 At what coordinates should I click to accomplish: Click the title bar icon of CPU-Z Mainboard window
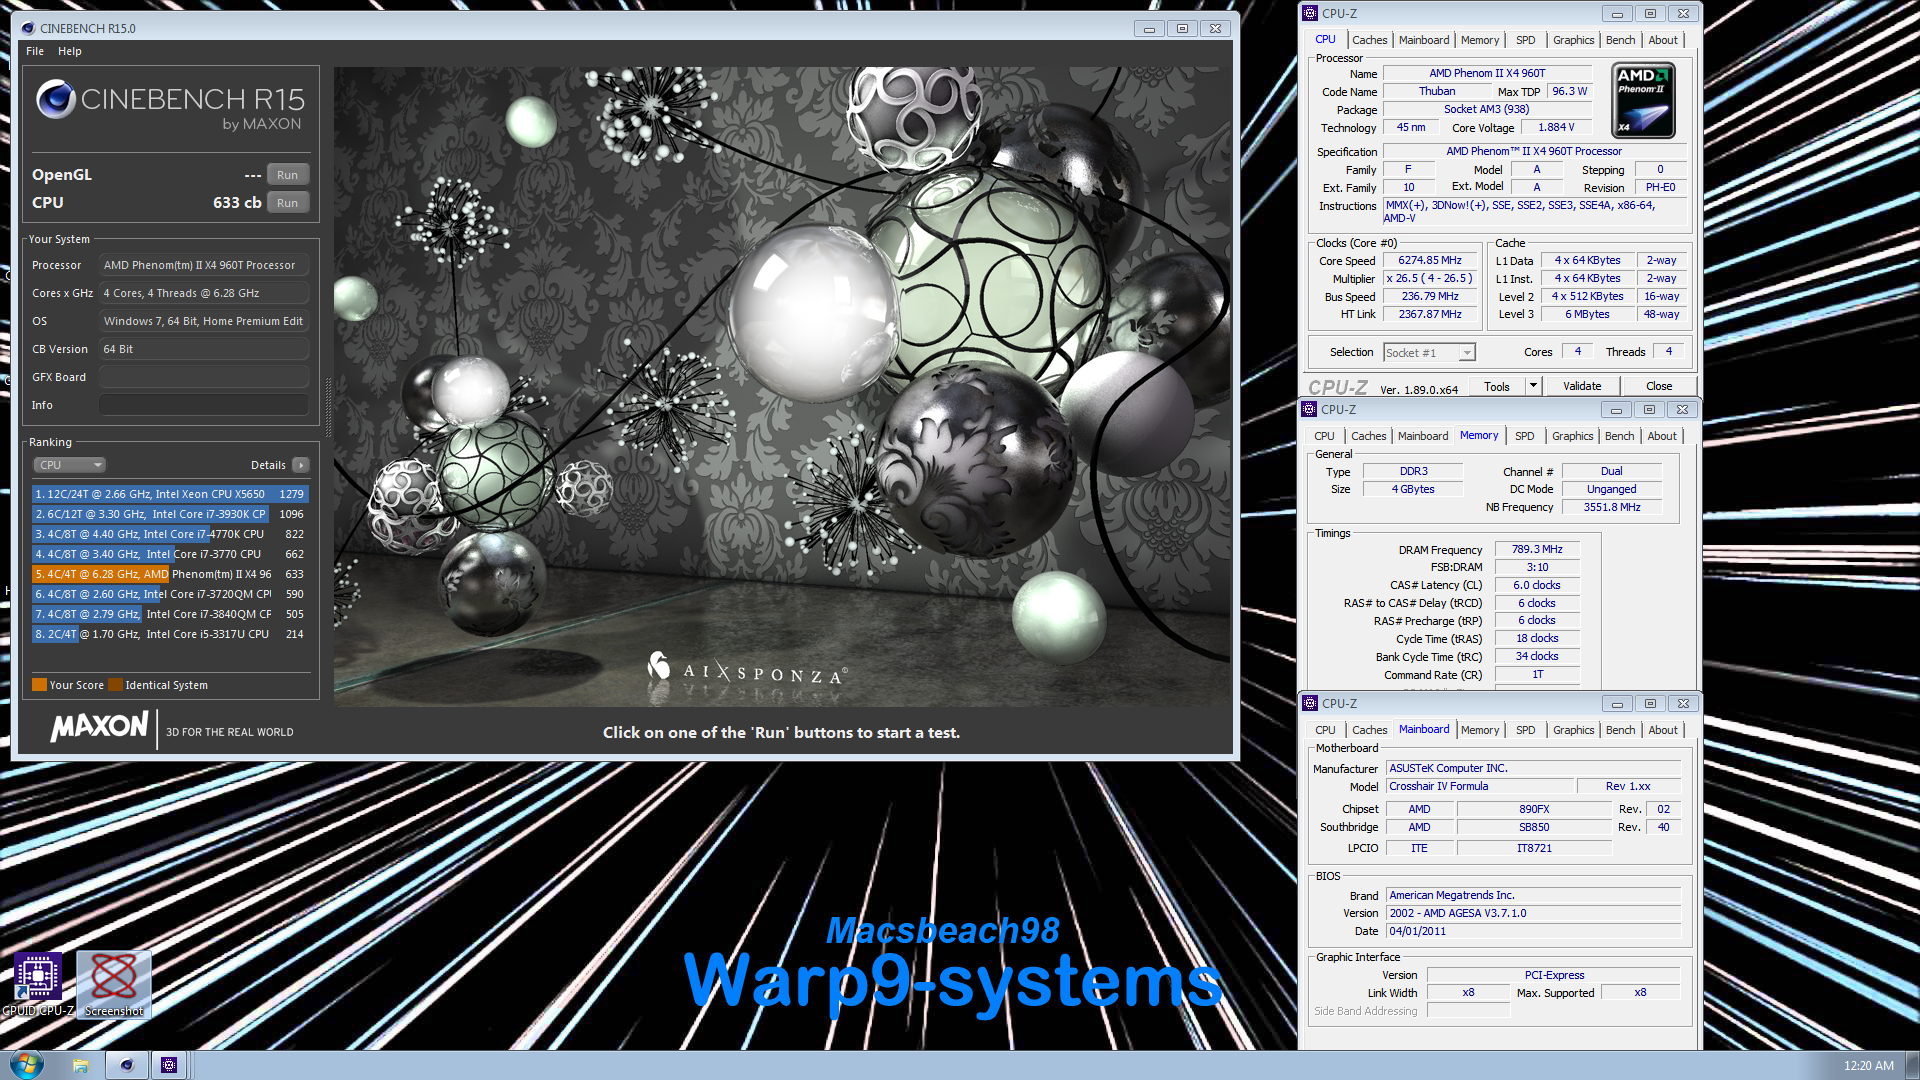[x=1310, y=703]
